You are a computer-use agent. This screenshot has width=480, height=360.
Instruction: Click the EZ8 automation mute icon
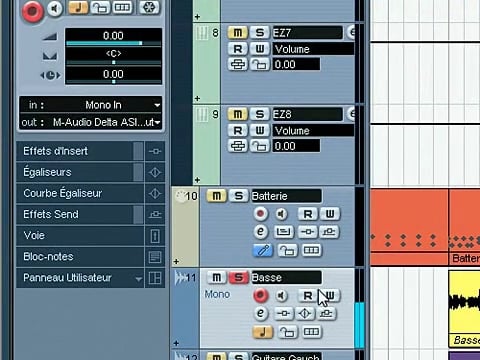tap(237, 146)
